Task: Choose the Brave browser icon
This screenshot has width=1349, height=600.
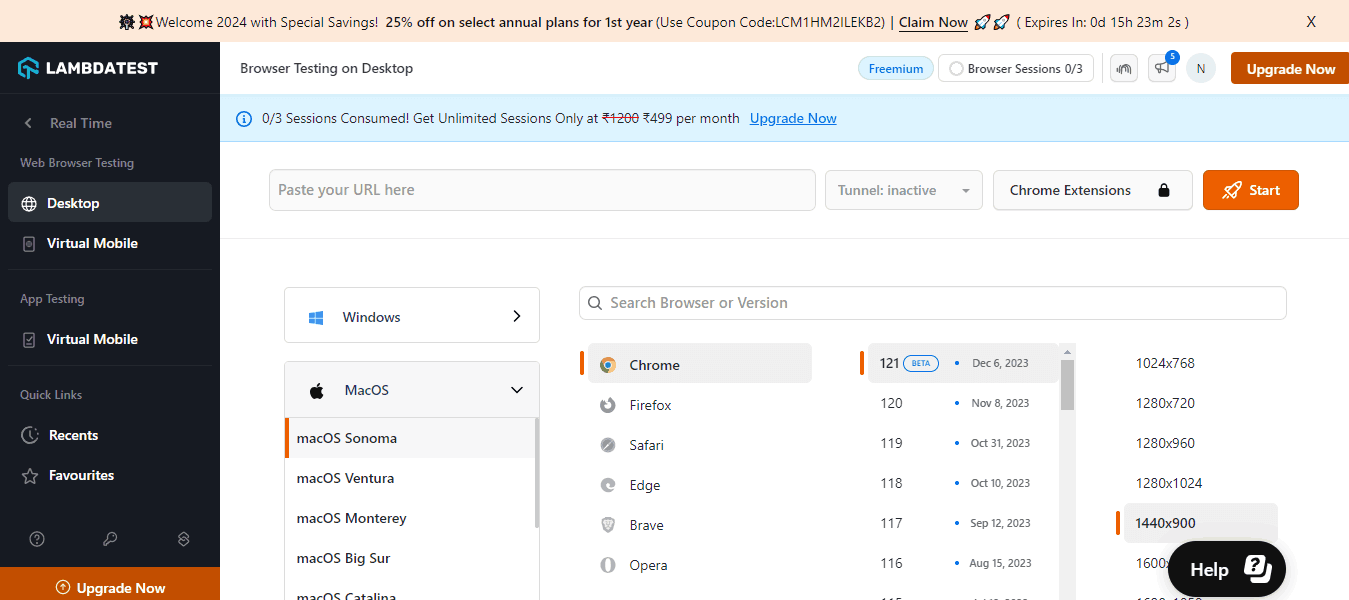Action: pos(607,525)
